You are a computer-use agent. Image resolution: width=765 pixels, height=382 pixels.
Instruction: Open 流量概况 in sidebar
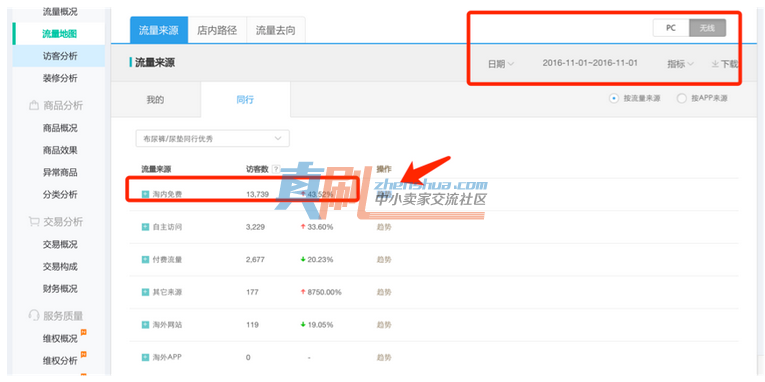pyautogui.click(x=60, y=11)
